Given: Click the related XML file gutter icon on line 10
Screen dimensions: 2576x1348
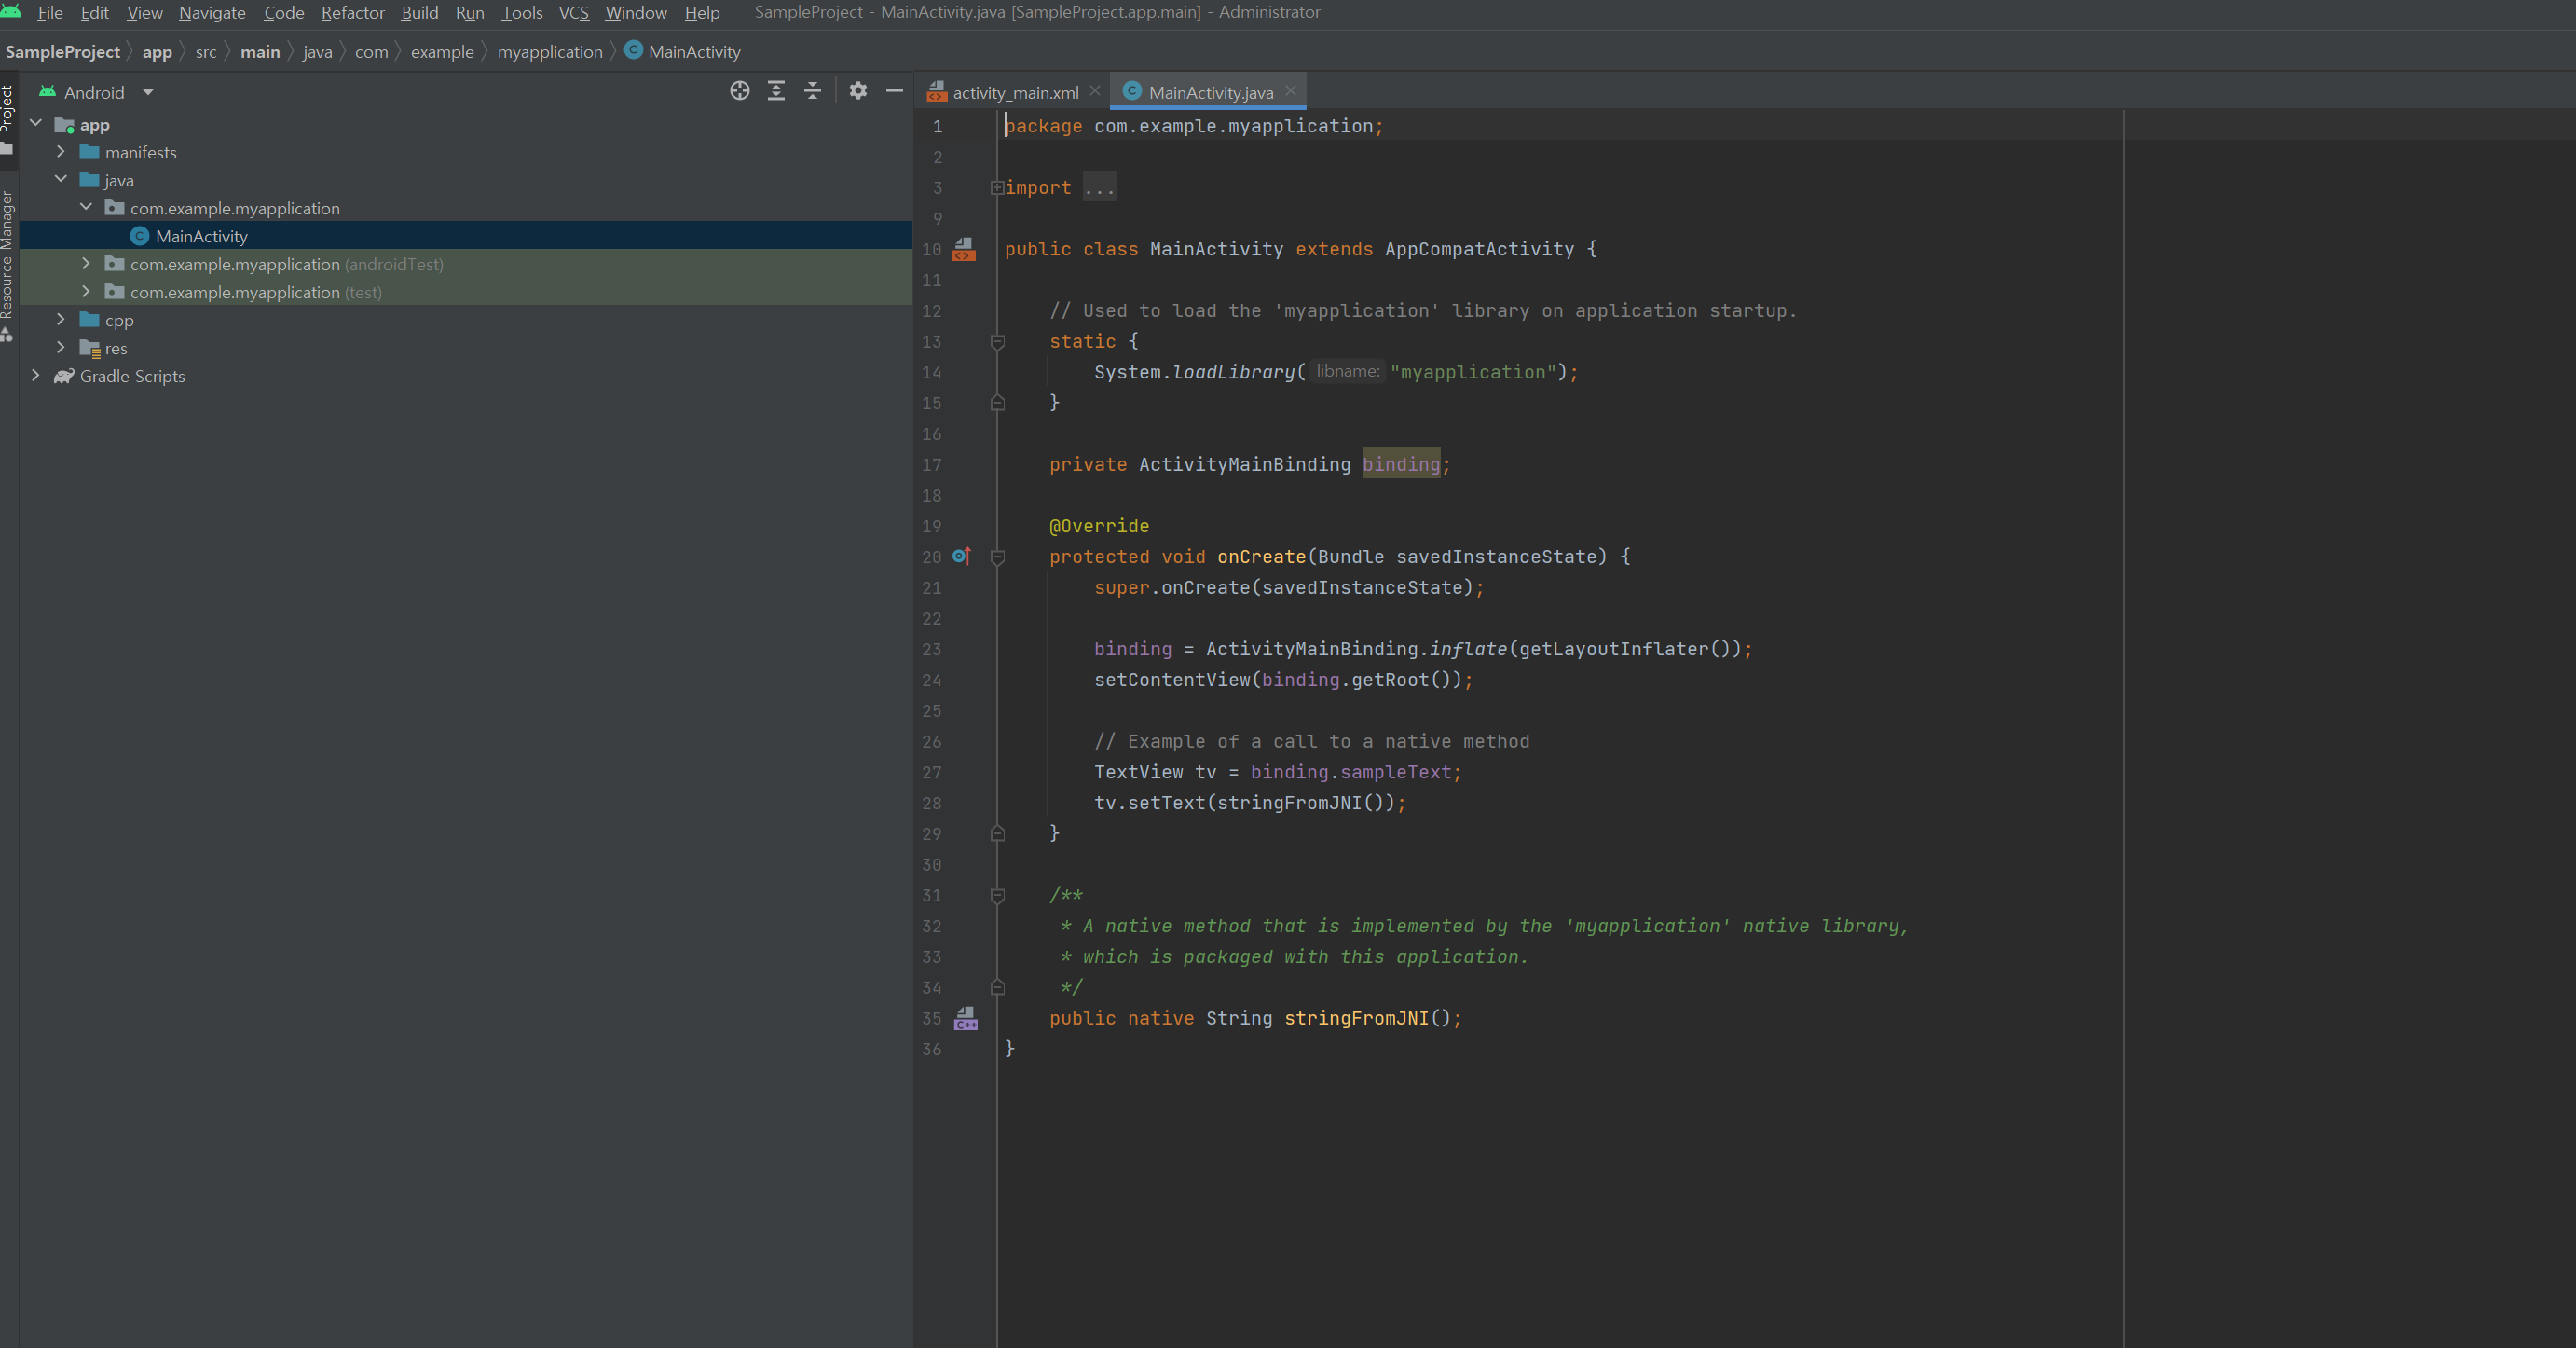Looking at the screenshot, I should click(x=963, y=249).
